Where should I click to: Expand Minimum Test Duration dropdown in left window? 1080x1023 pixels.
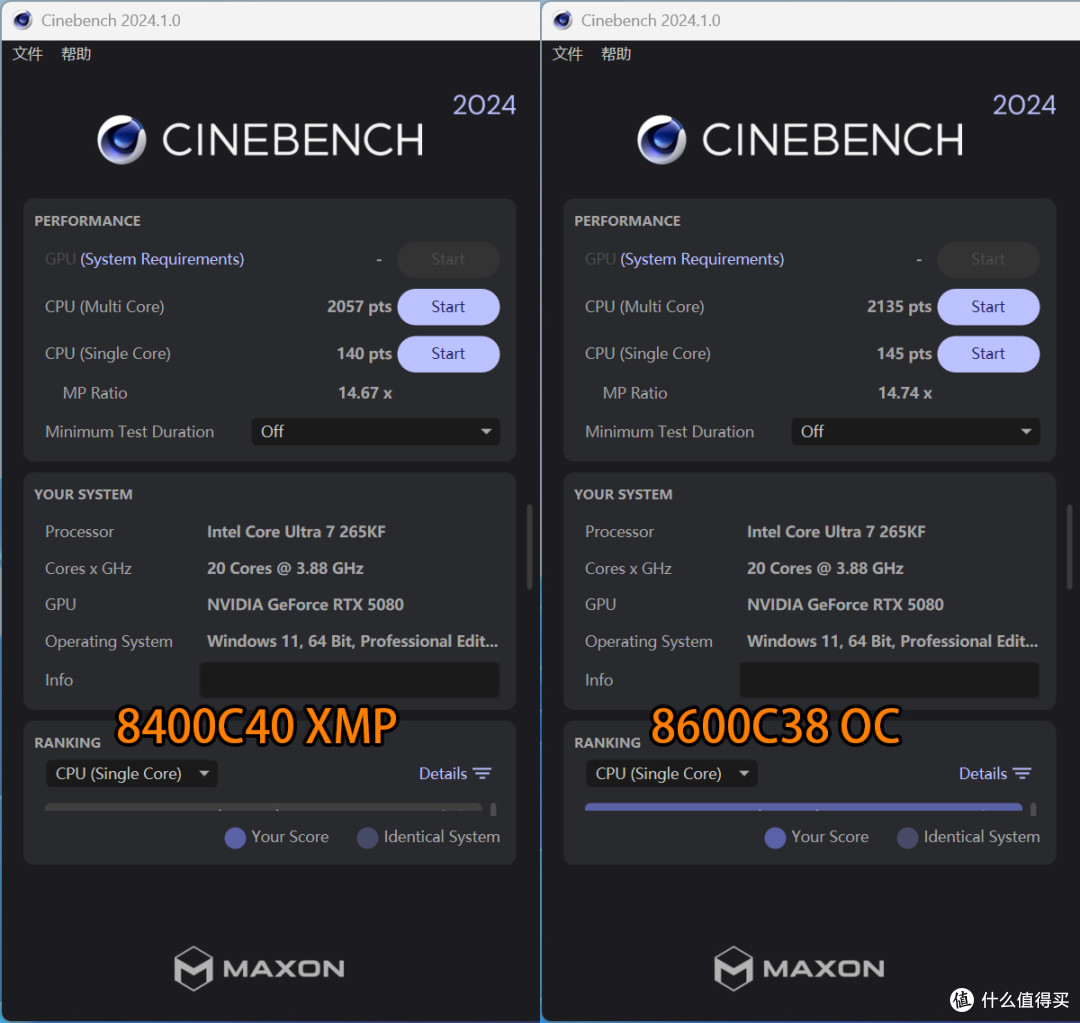coord(375,431)
